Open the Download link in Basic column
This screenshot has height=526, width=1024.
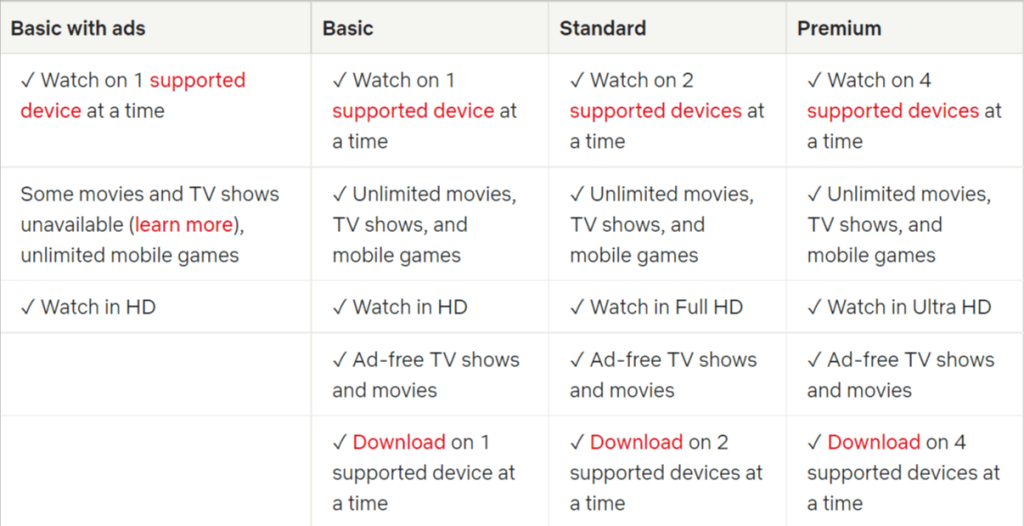pos(399,442)
